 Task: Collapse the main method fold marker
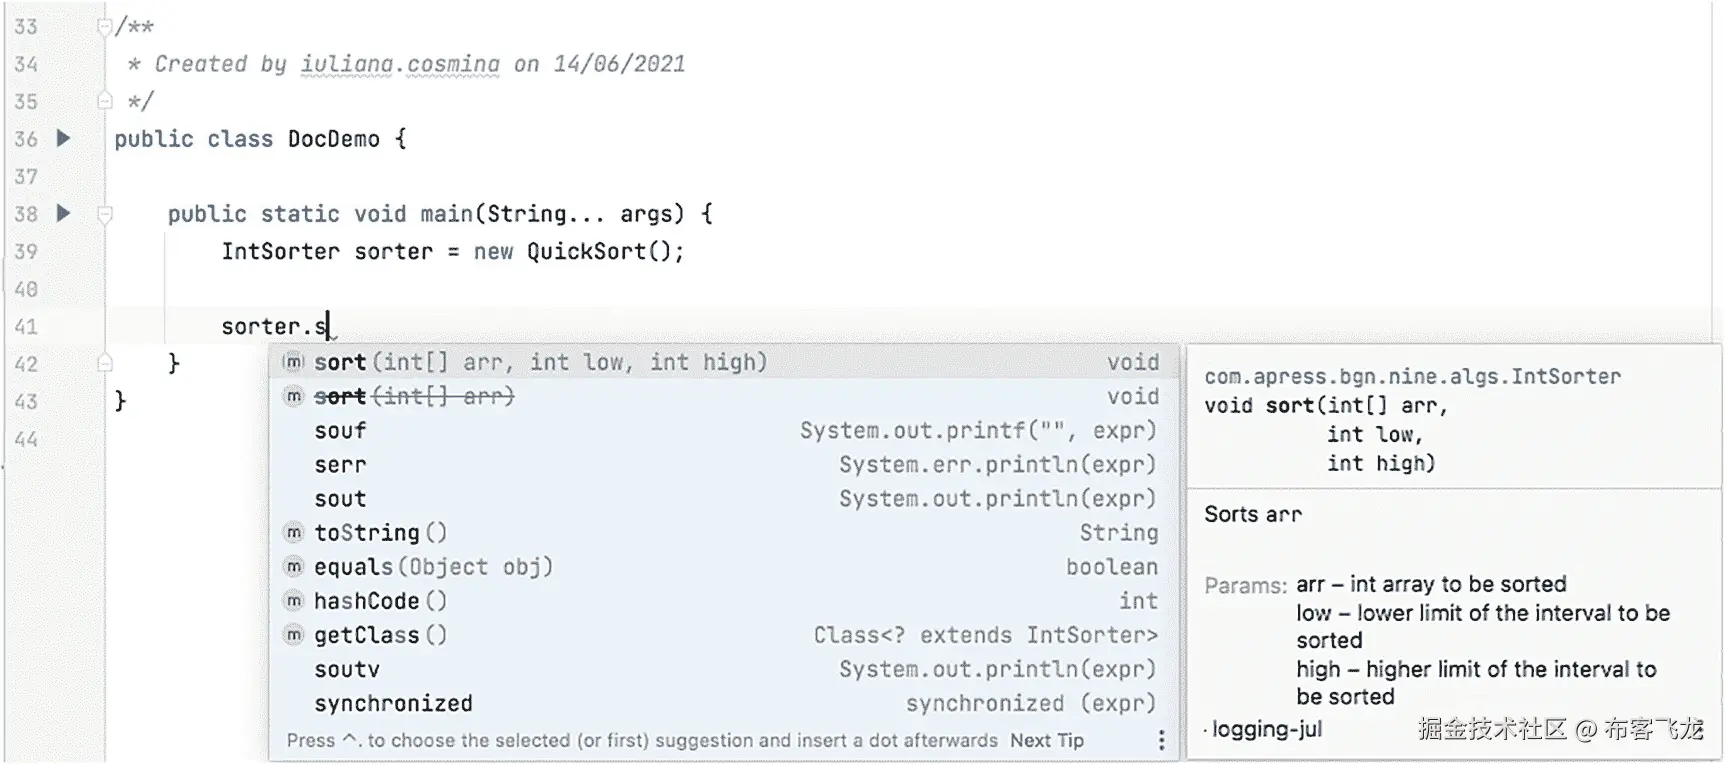(x=104, y=214)
